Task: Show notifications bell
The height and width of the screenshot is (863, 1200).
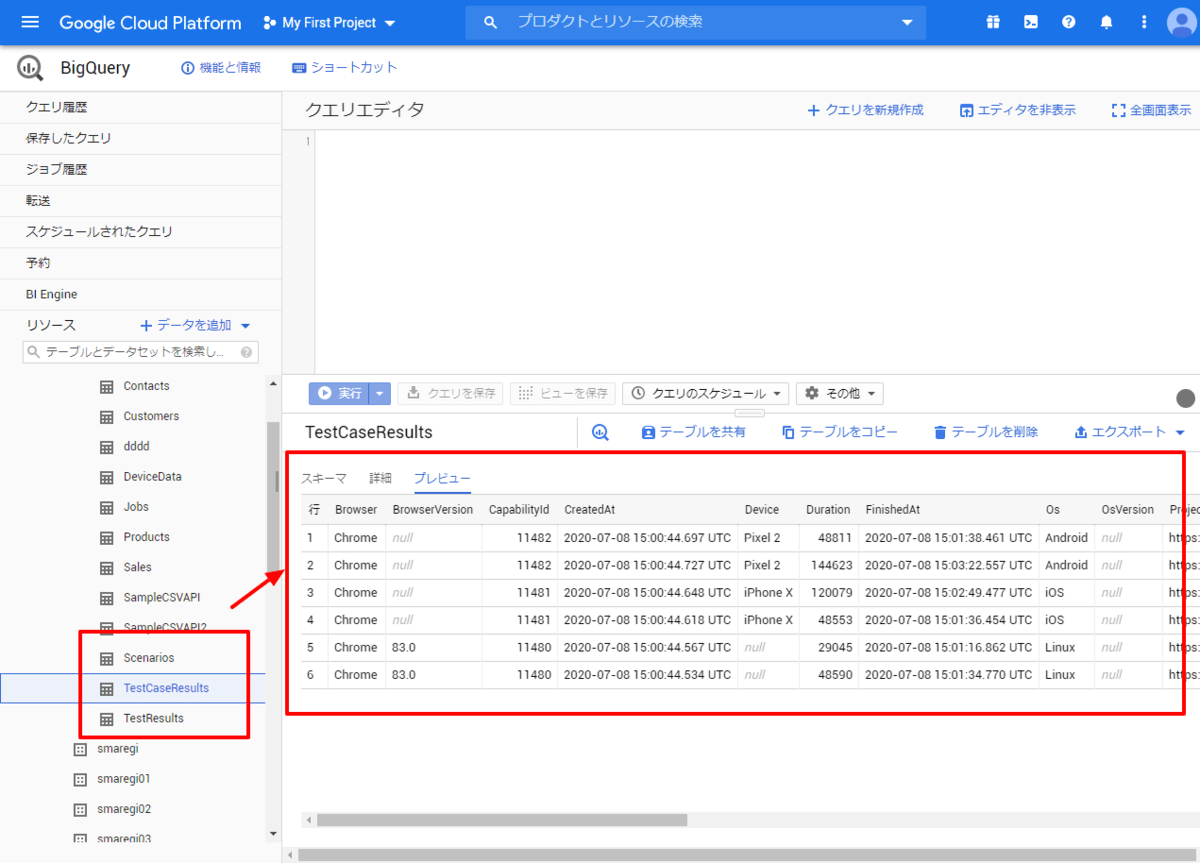Action: point(1106,22)
